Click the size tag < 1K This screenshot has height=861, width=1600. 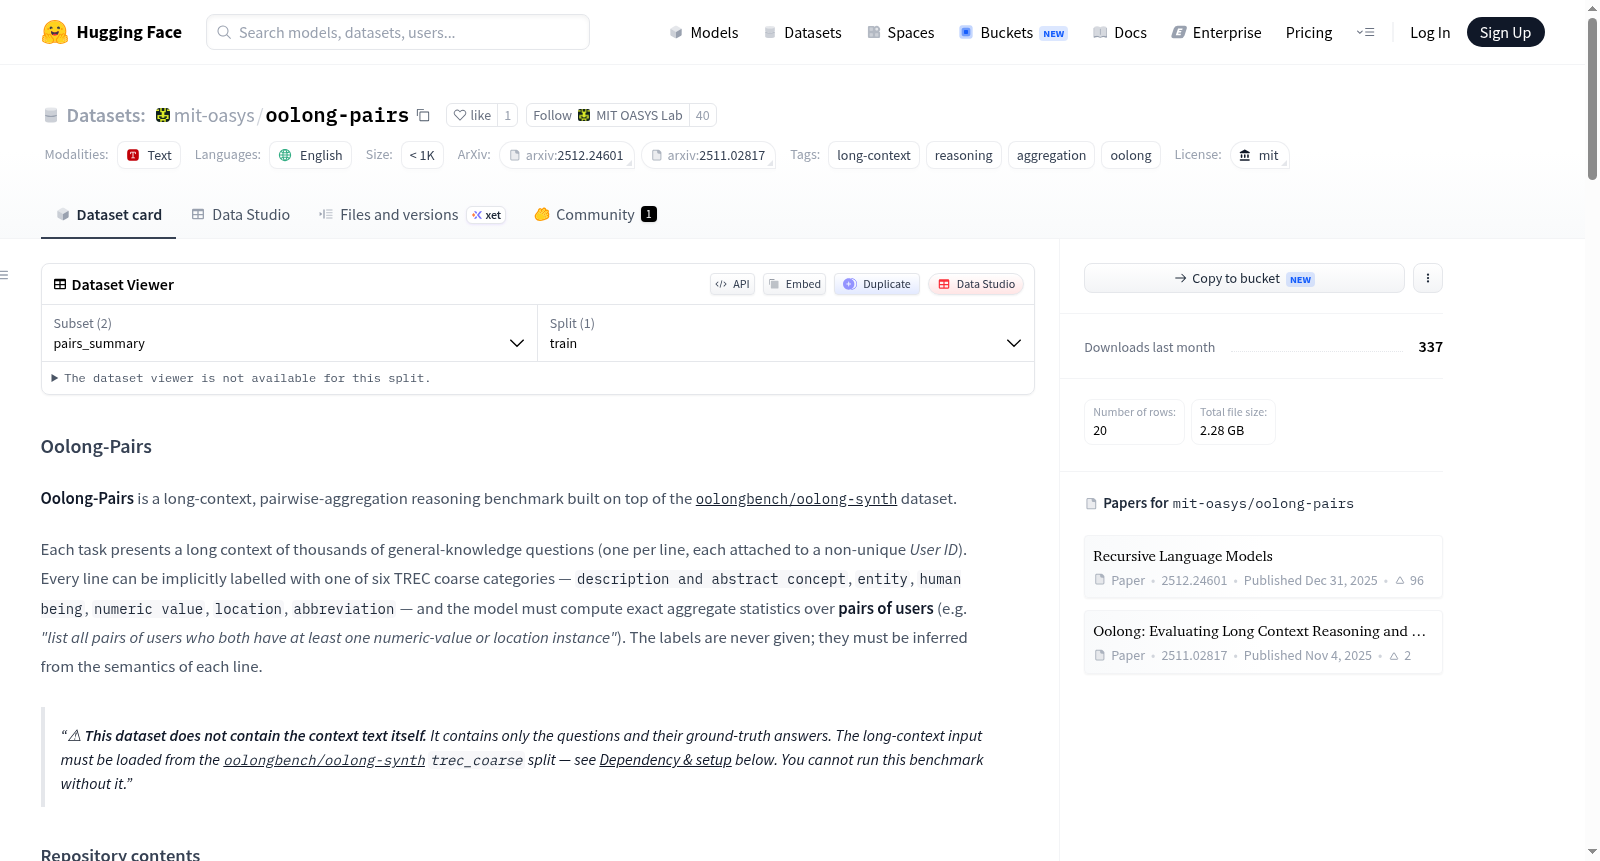click(422, 155)
